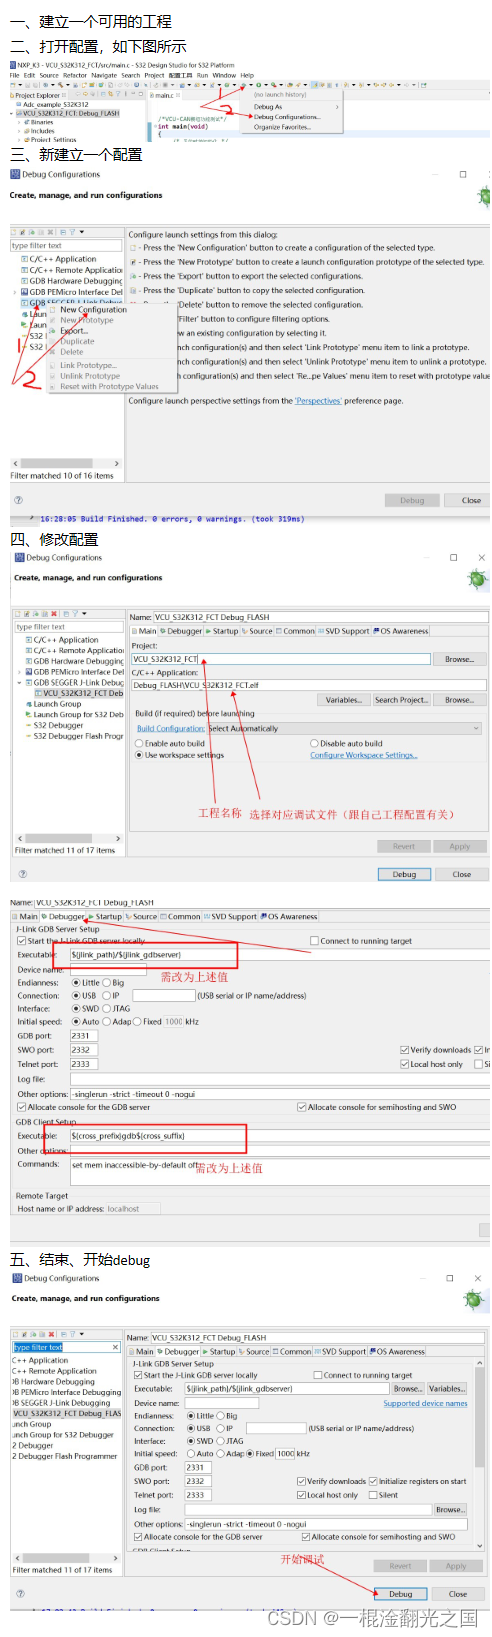Open the File menu in S32 Design Studio
Viewport: 492px width, 1637px height.
pyautogui.click(x=14, y=75)
